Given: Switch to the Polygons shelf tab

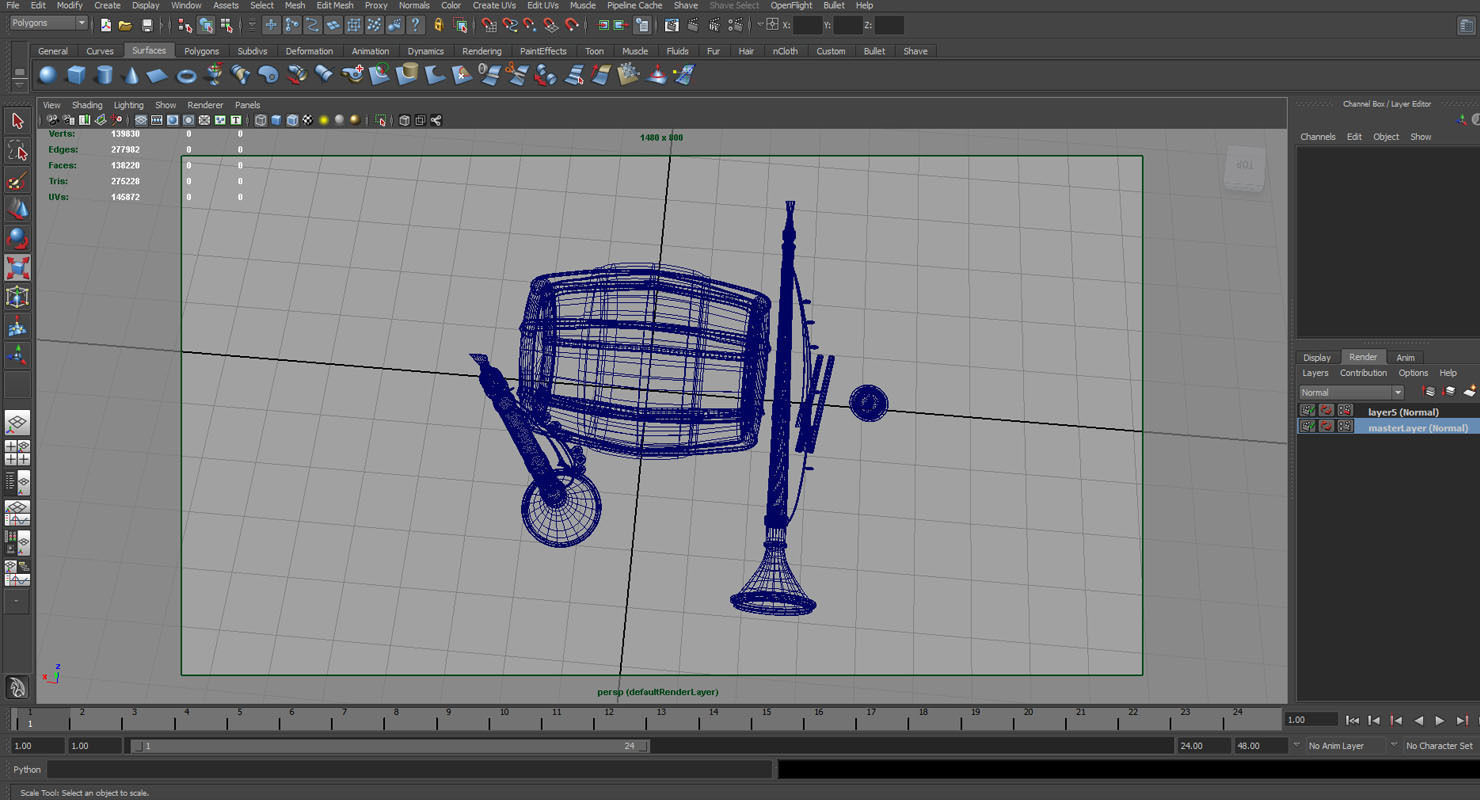Looking at the screenshot, I should [201, 51].
